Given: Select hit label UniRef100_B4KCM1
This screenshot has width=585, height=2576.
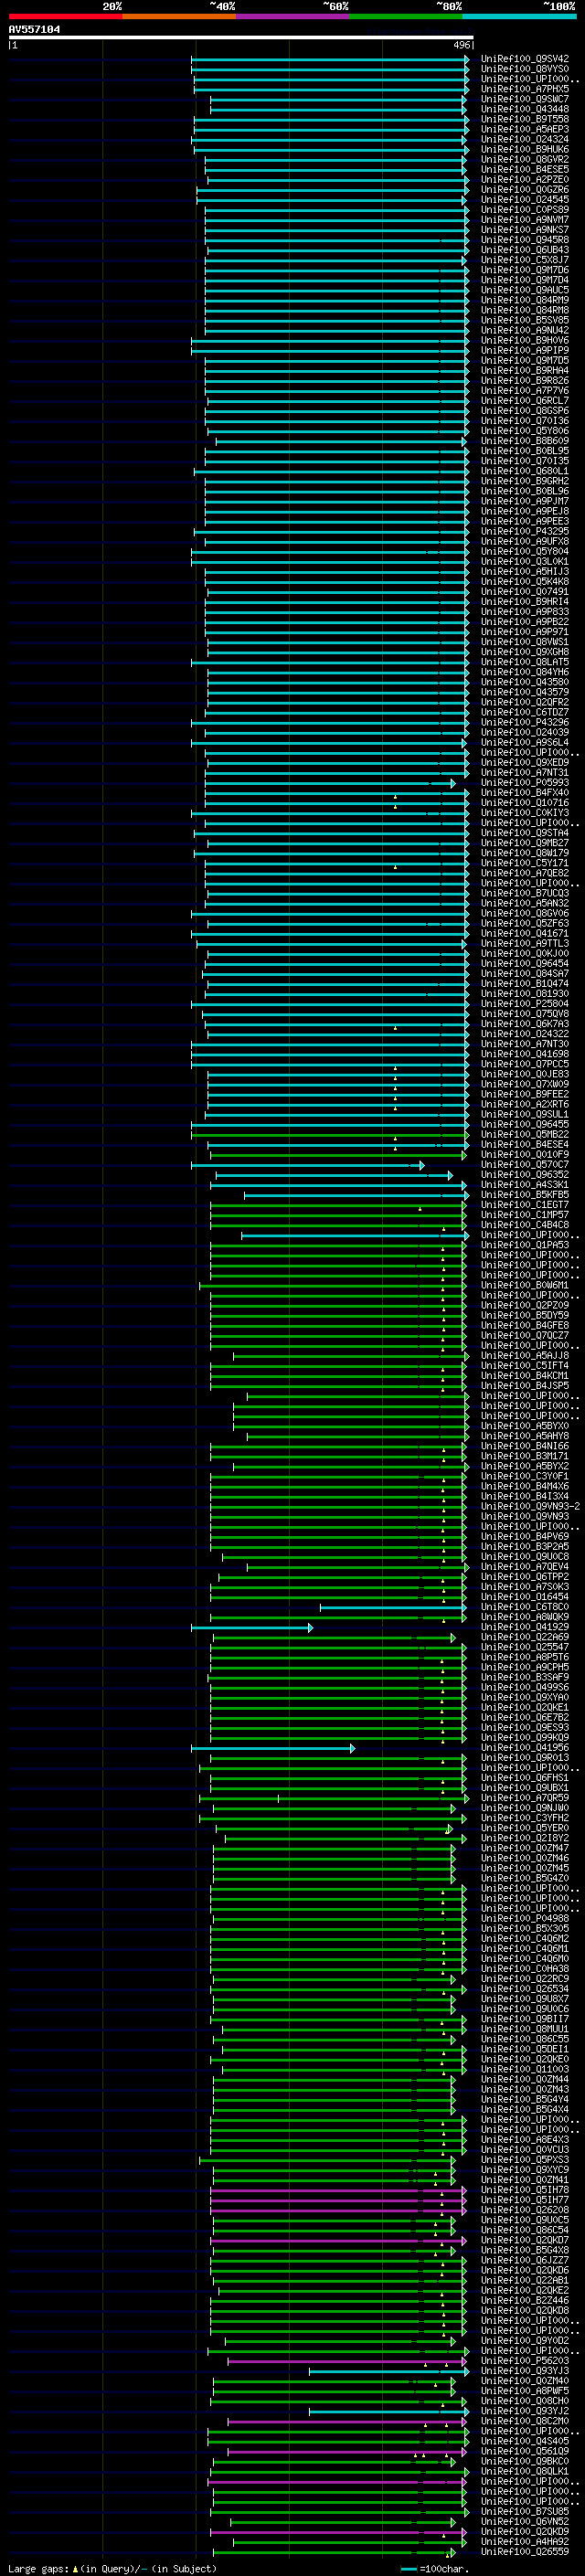Looking at the screenshot, I should pyautogui.click(x=525, y=1376).
